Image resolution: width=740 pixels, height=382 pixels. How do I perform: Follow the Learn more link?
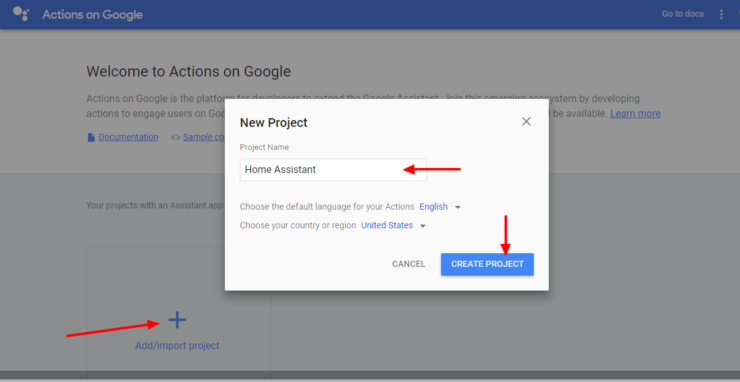pos(635,114)
